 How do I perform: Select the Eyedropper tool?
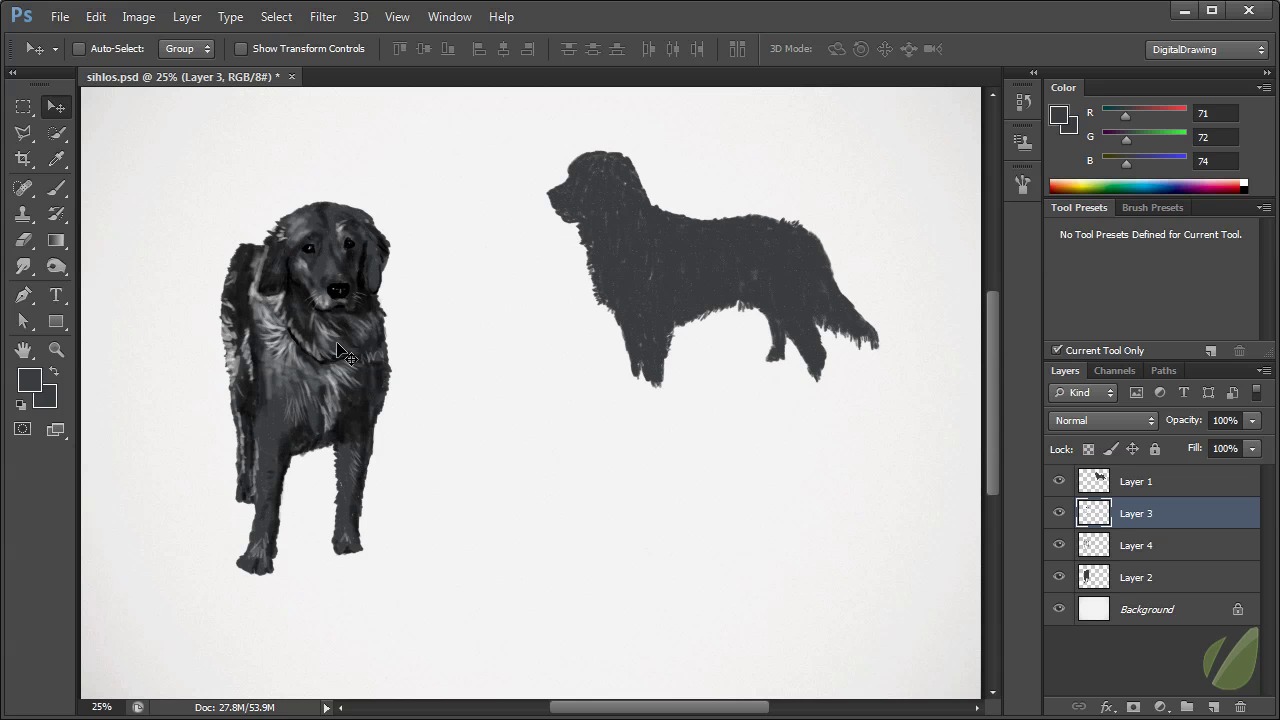(56, 160)
